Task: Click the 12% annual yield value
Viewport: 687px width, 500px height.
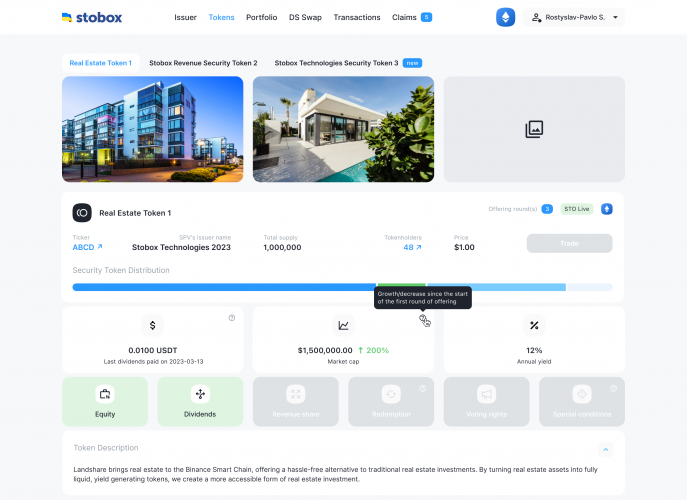Action: [534, 350]
